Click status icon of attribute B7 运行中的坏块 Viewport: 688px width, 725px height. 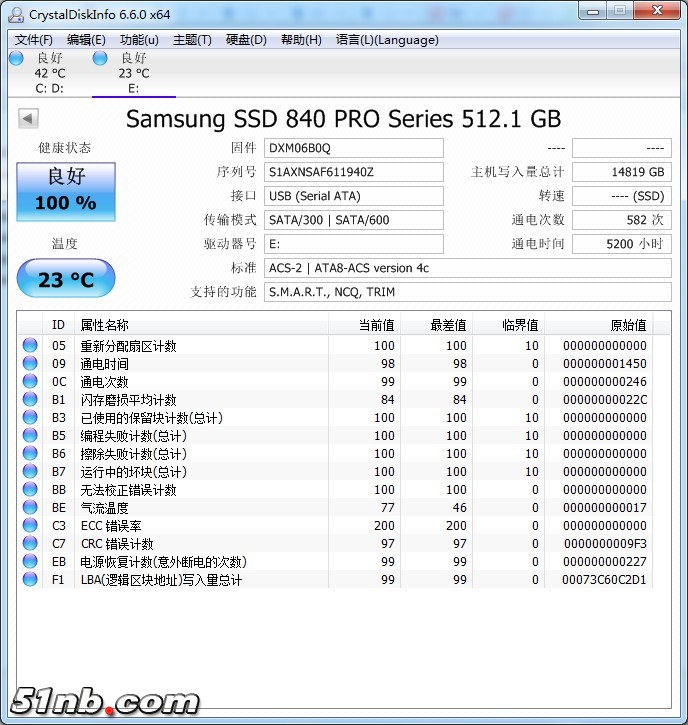30,471
